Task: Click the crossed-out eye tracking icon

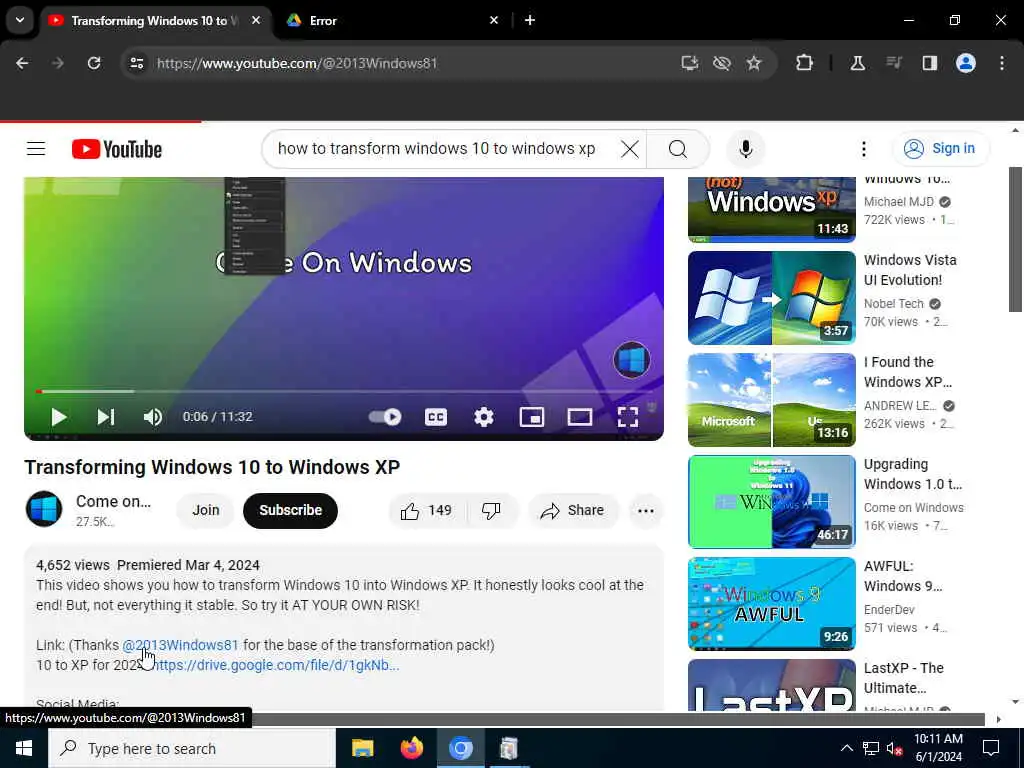Action: (722, 63)
